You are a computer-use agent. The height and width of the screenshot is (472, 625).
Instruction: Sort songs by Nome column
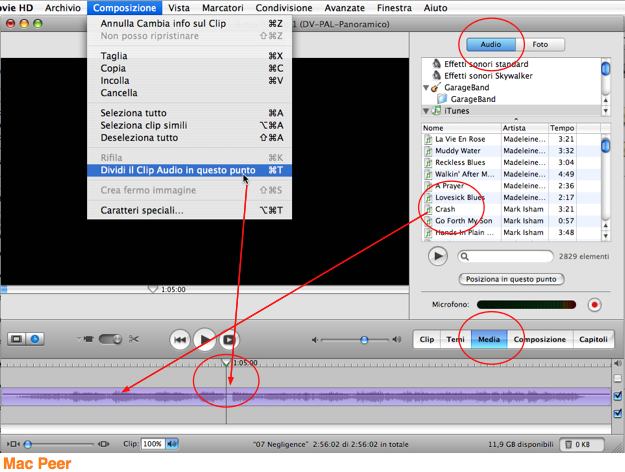tap(461, 128)
